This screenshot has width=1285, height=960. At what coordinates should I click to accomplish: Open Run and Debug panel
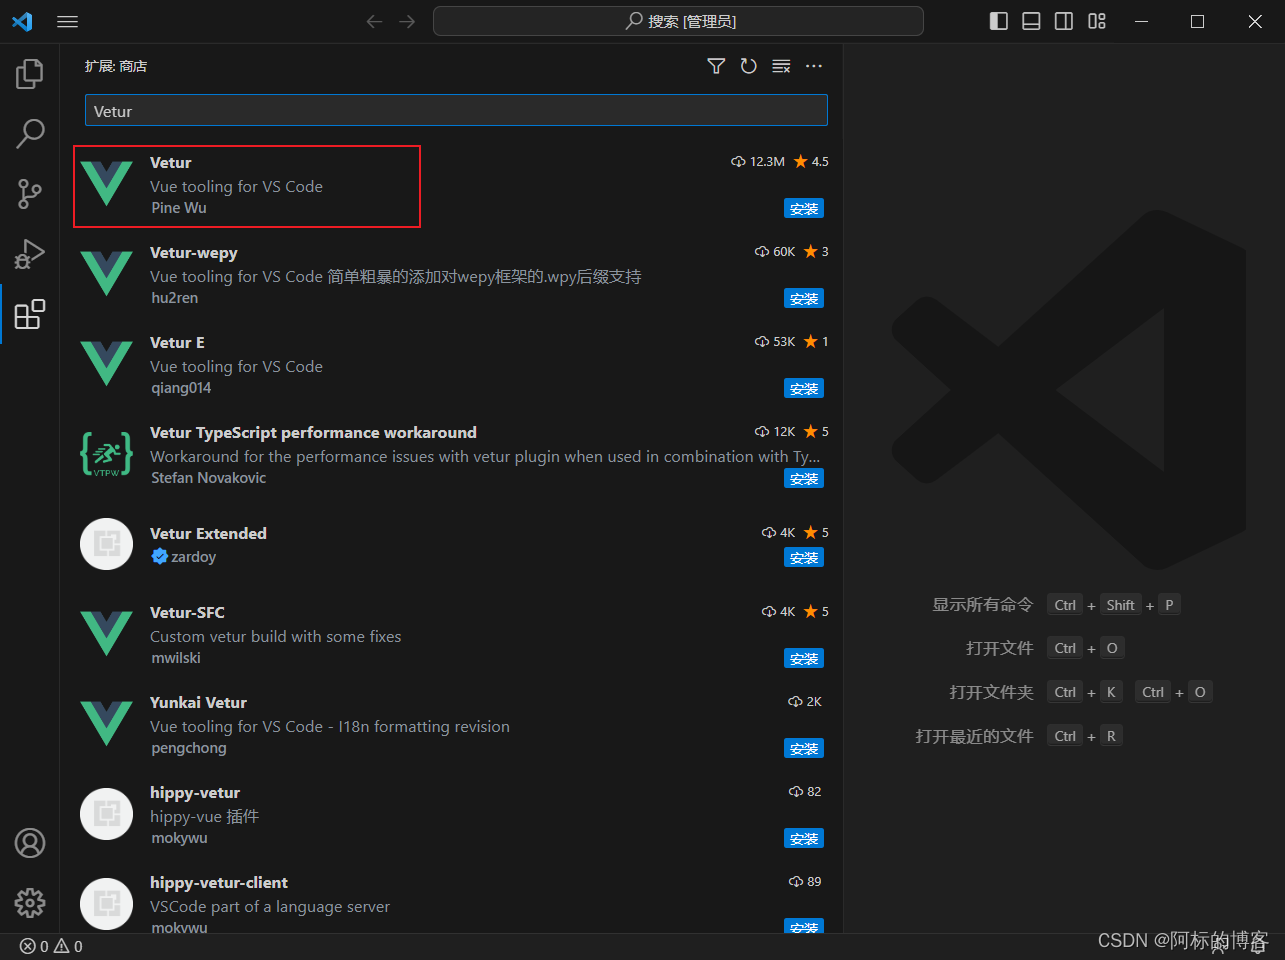tap(29, 254)
